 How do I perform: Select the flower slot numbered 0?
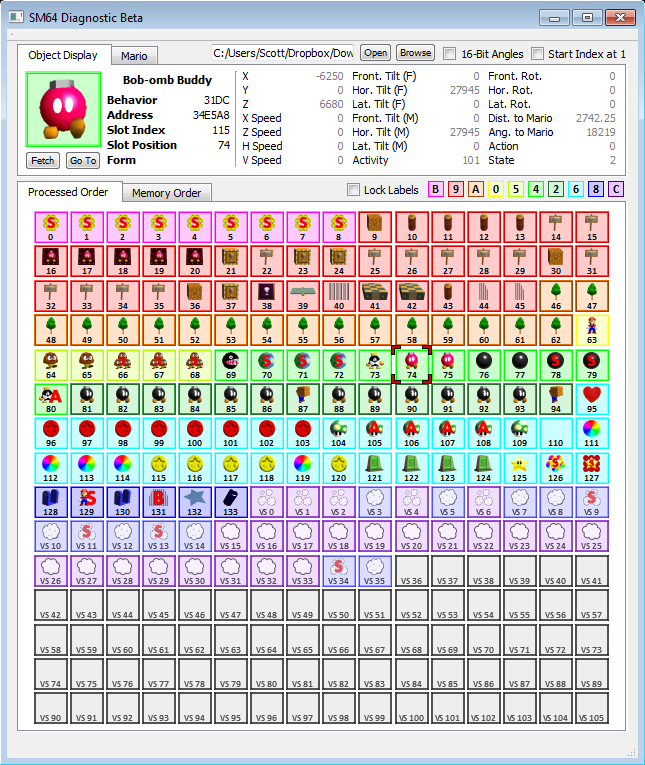[51, 227]
